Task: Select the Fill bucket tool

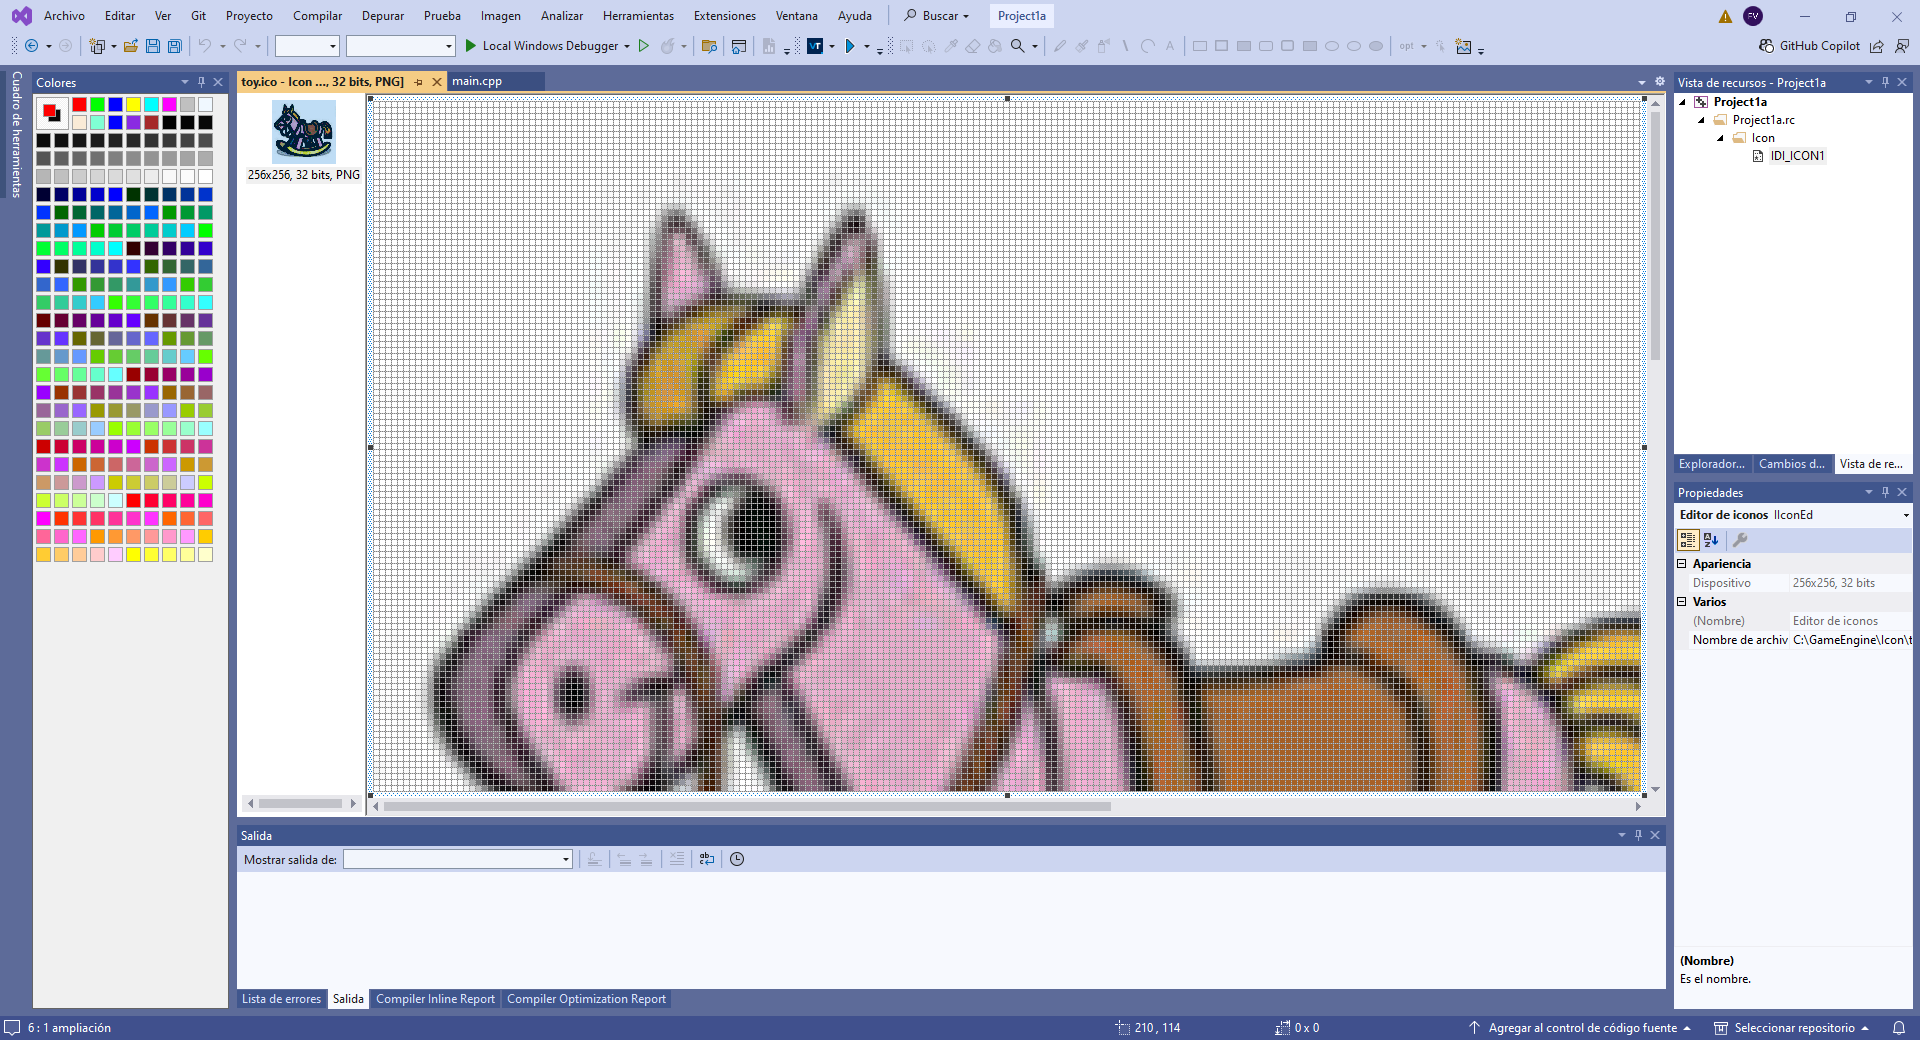Action: click(x=995, y=46)
